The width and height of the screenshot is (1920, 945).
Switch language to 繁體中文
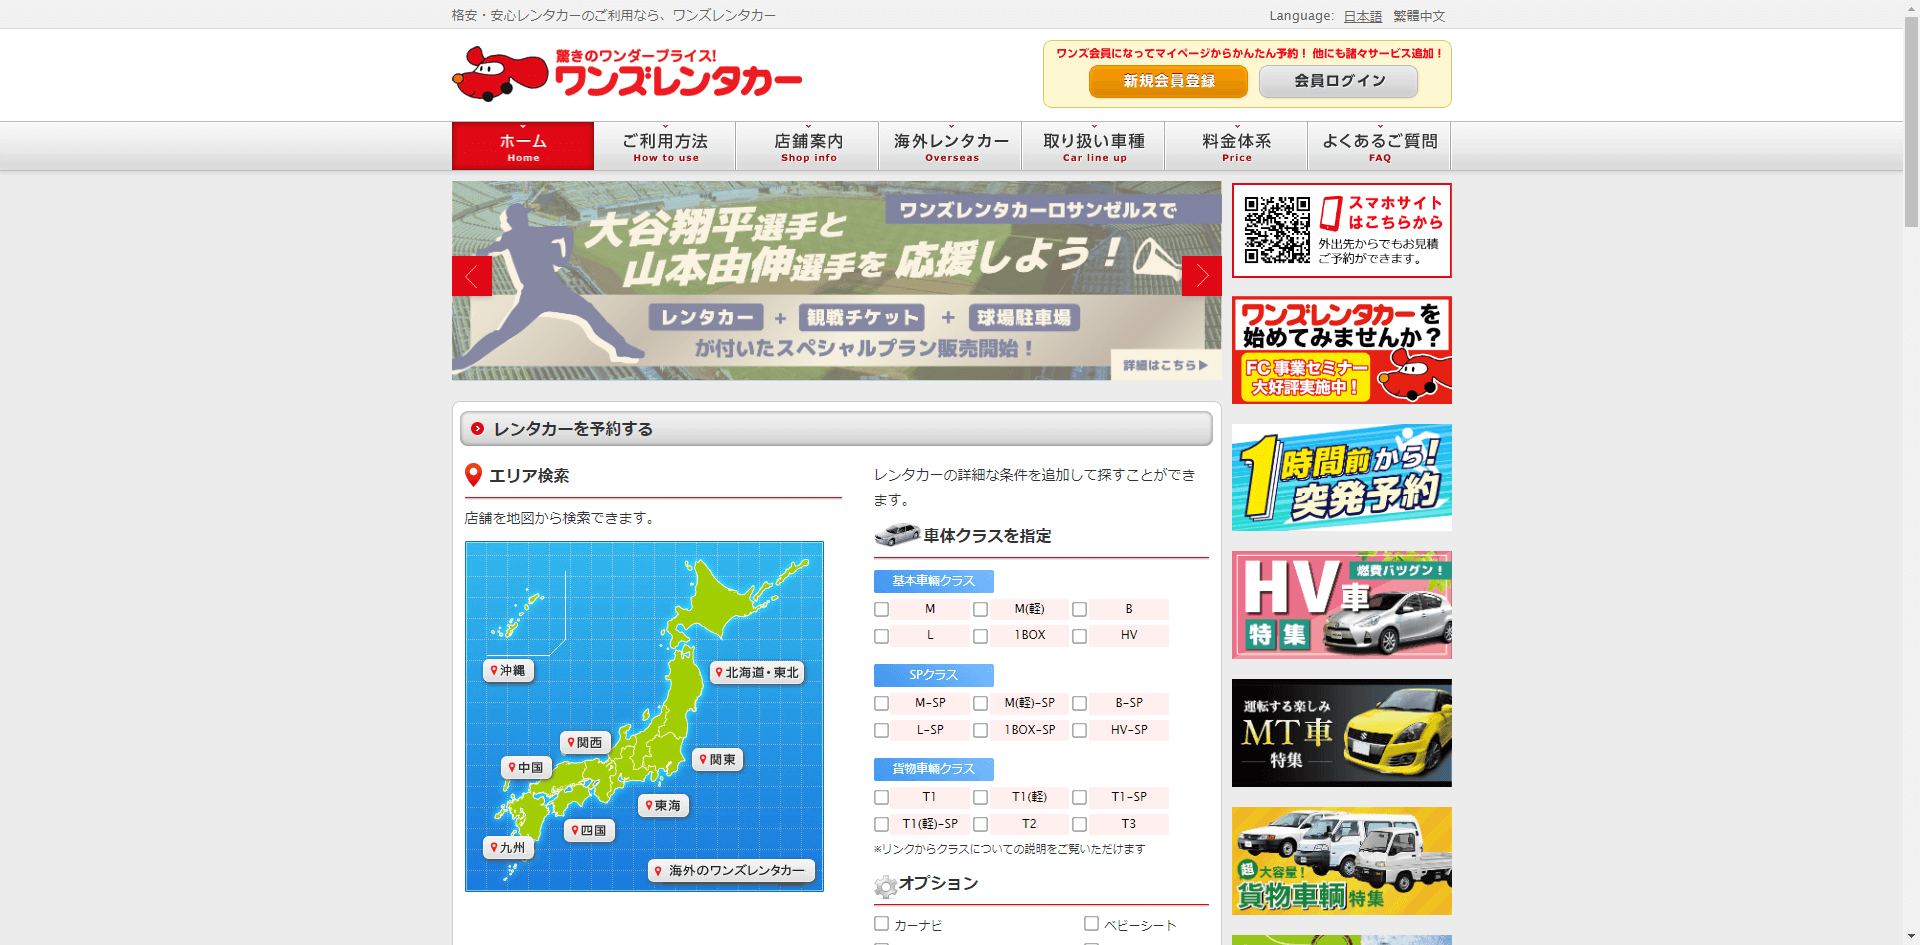pyautogui.click(x=1419, y=16)
